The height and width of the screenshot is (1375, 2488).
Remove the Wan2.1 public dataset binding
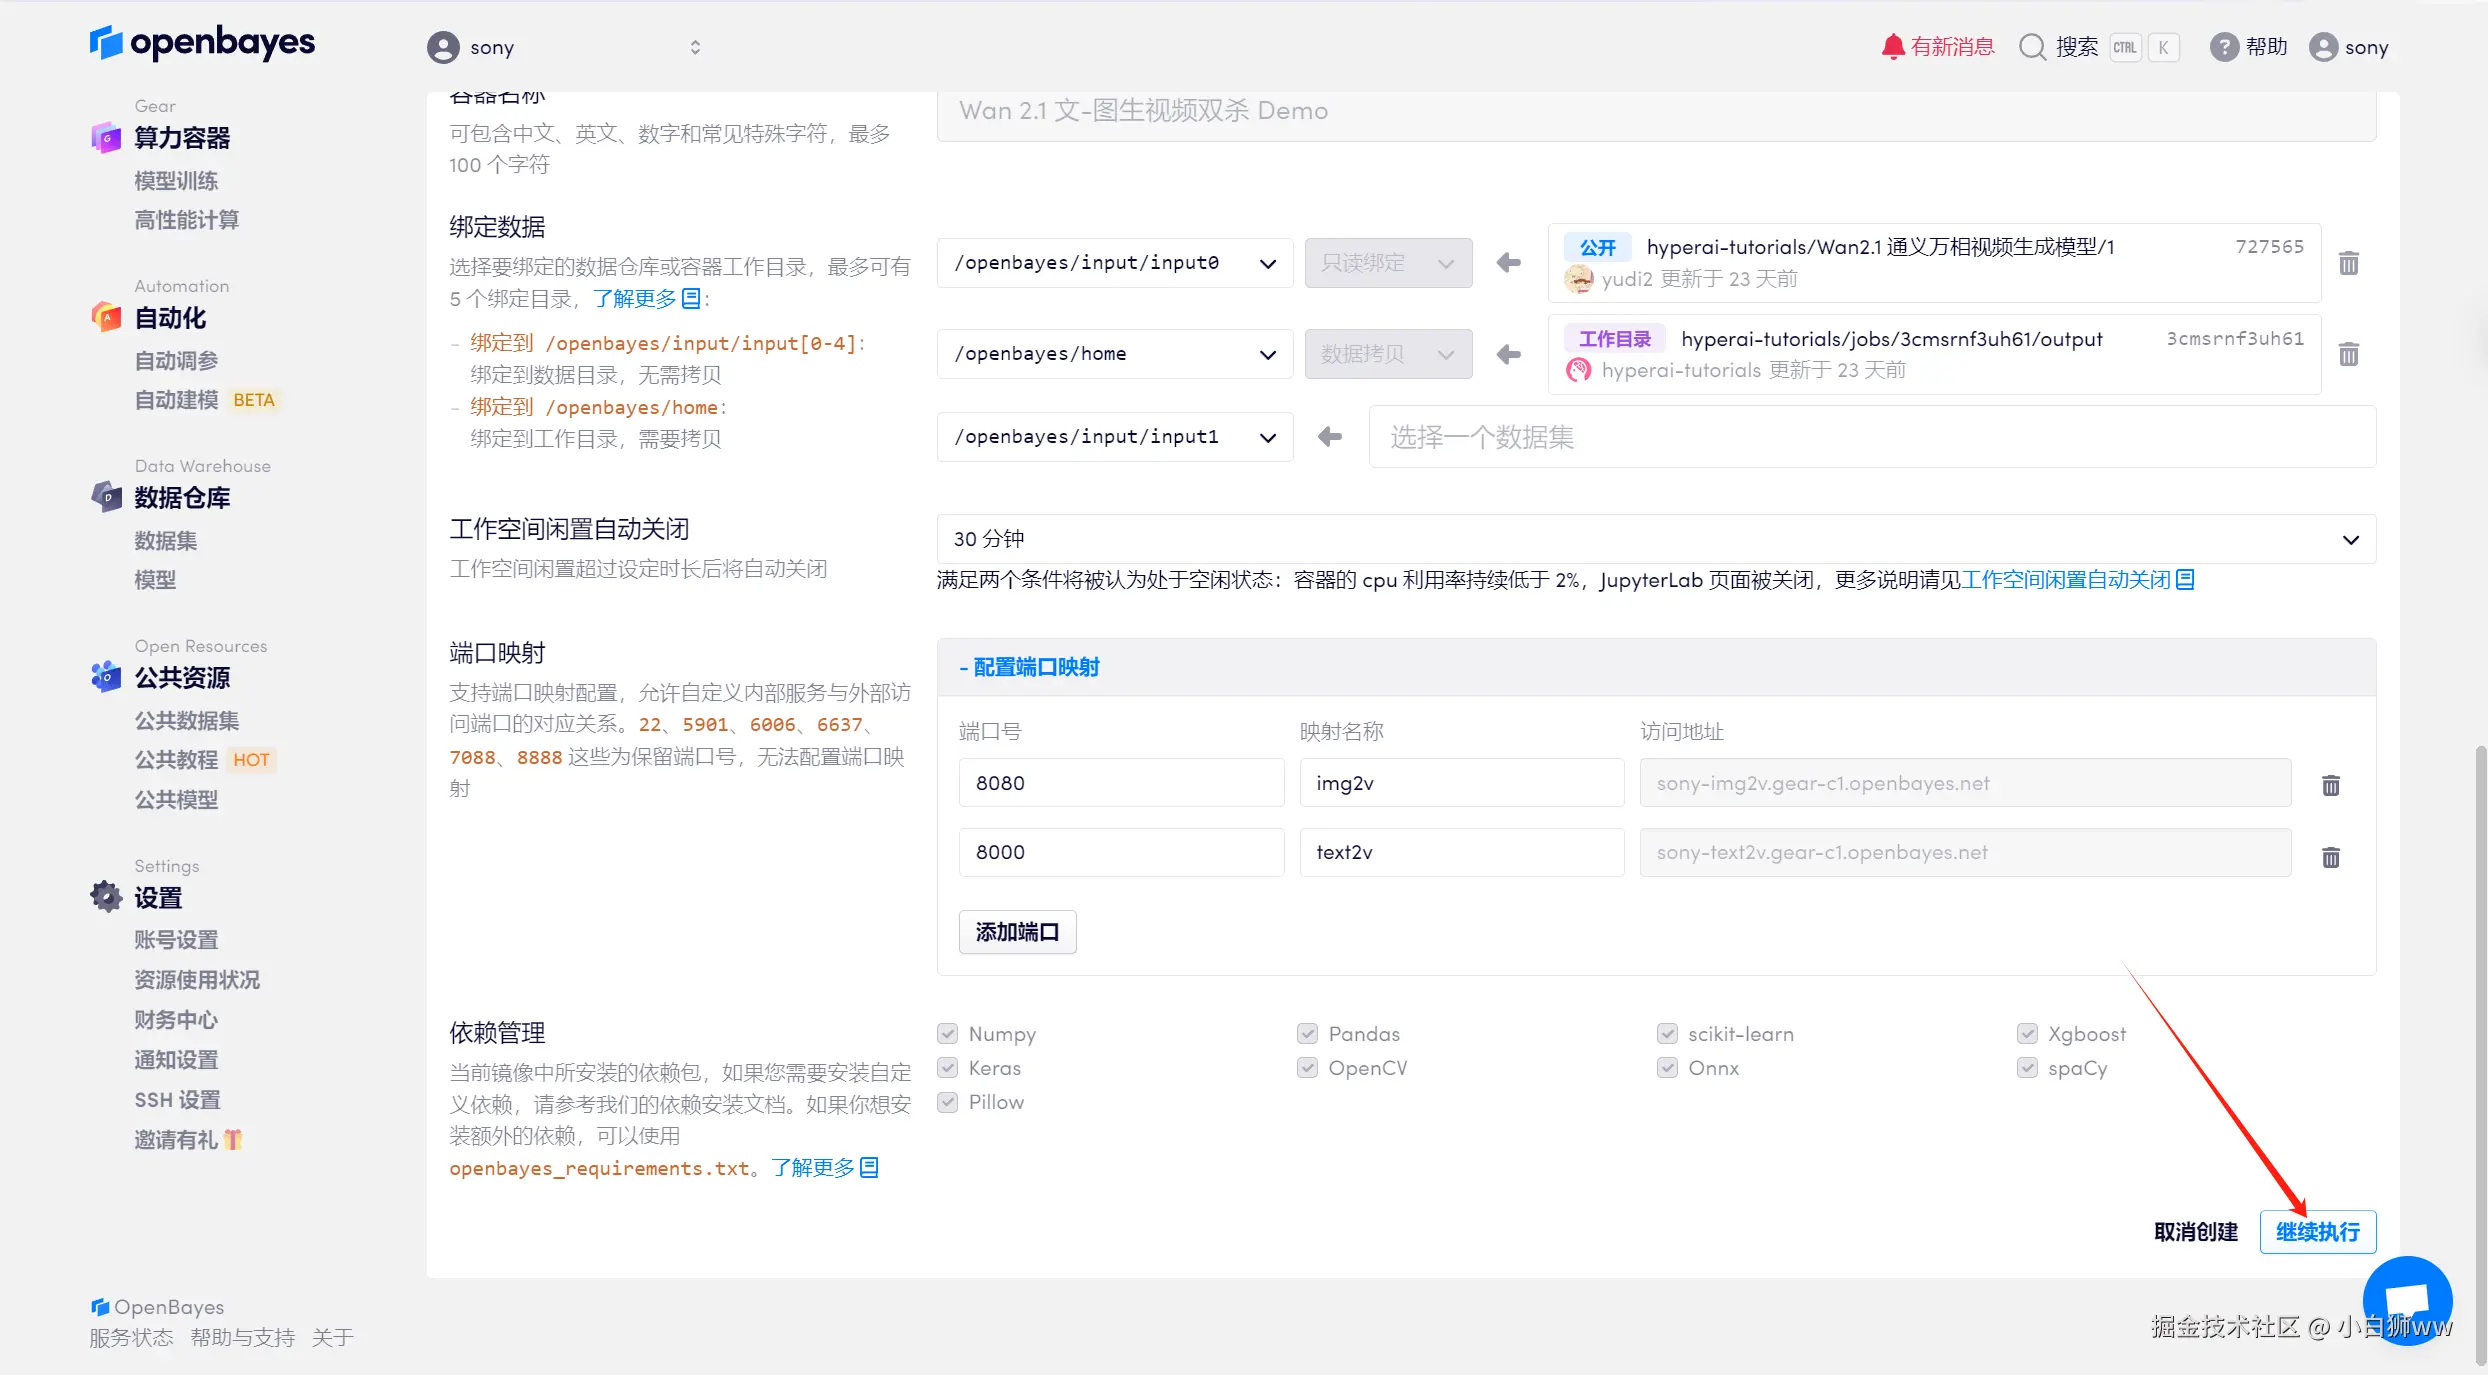tap(2348, 263)
